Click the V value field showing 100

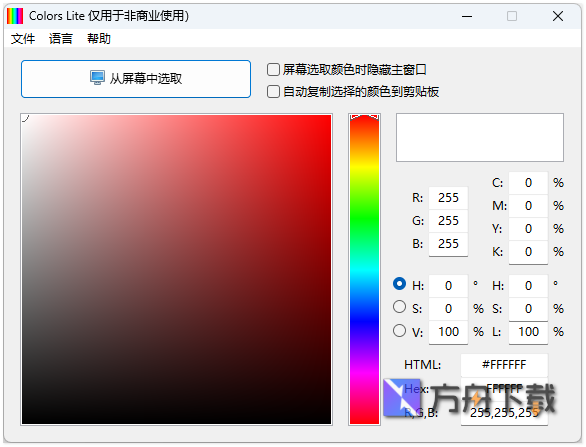[448, 332]
